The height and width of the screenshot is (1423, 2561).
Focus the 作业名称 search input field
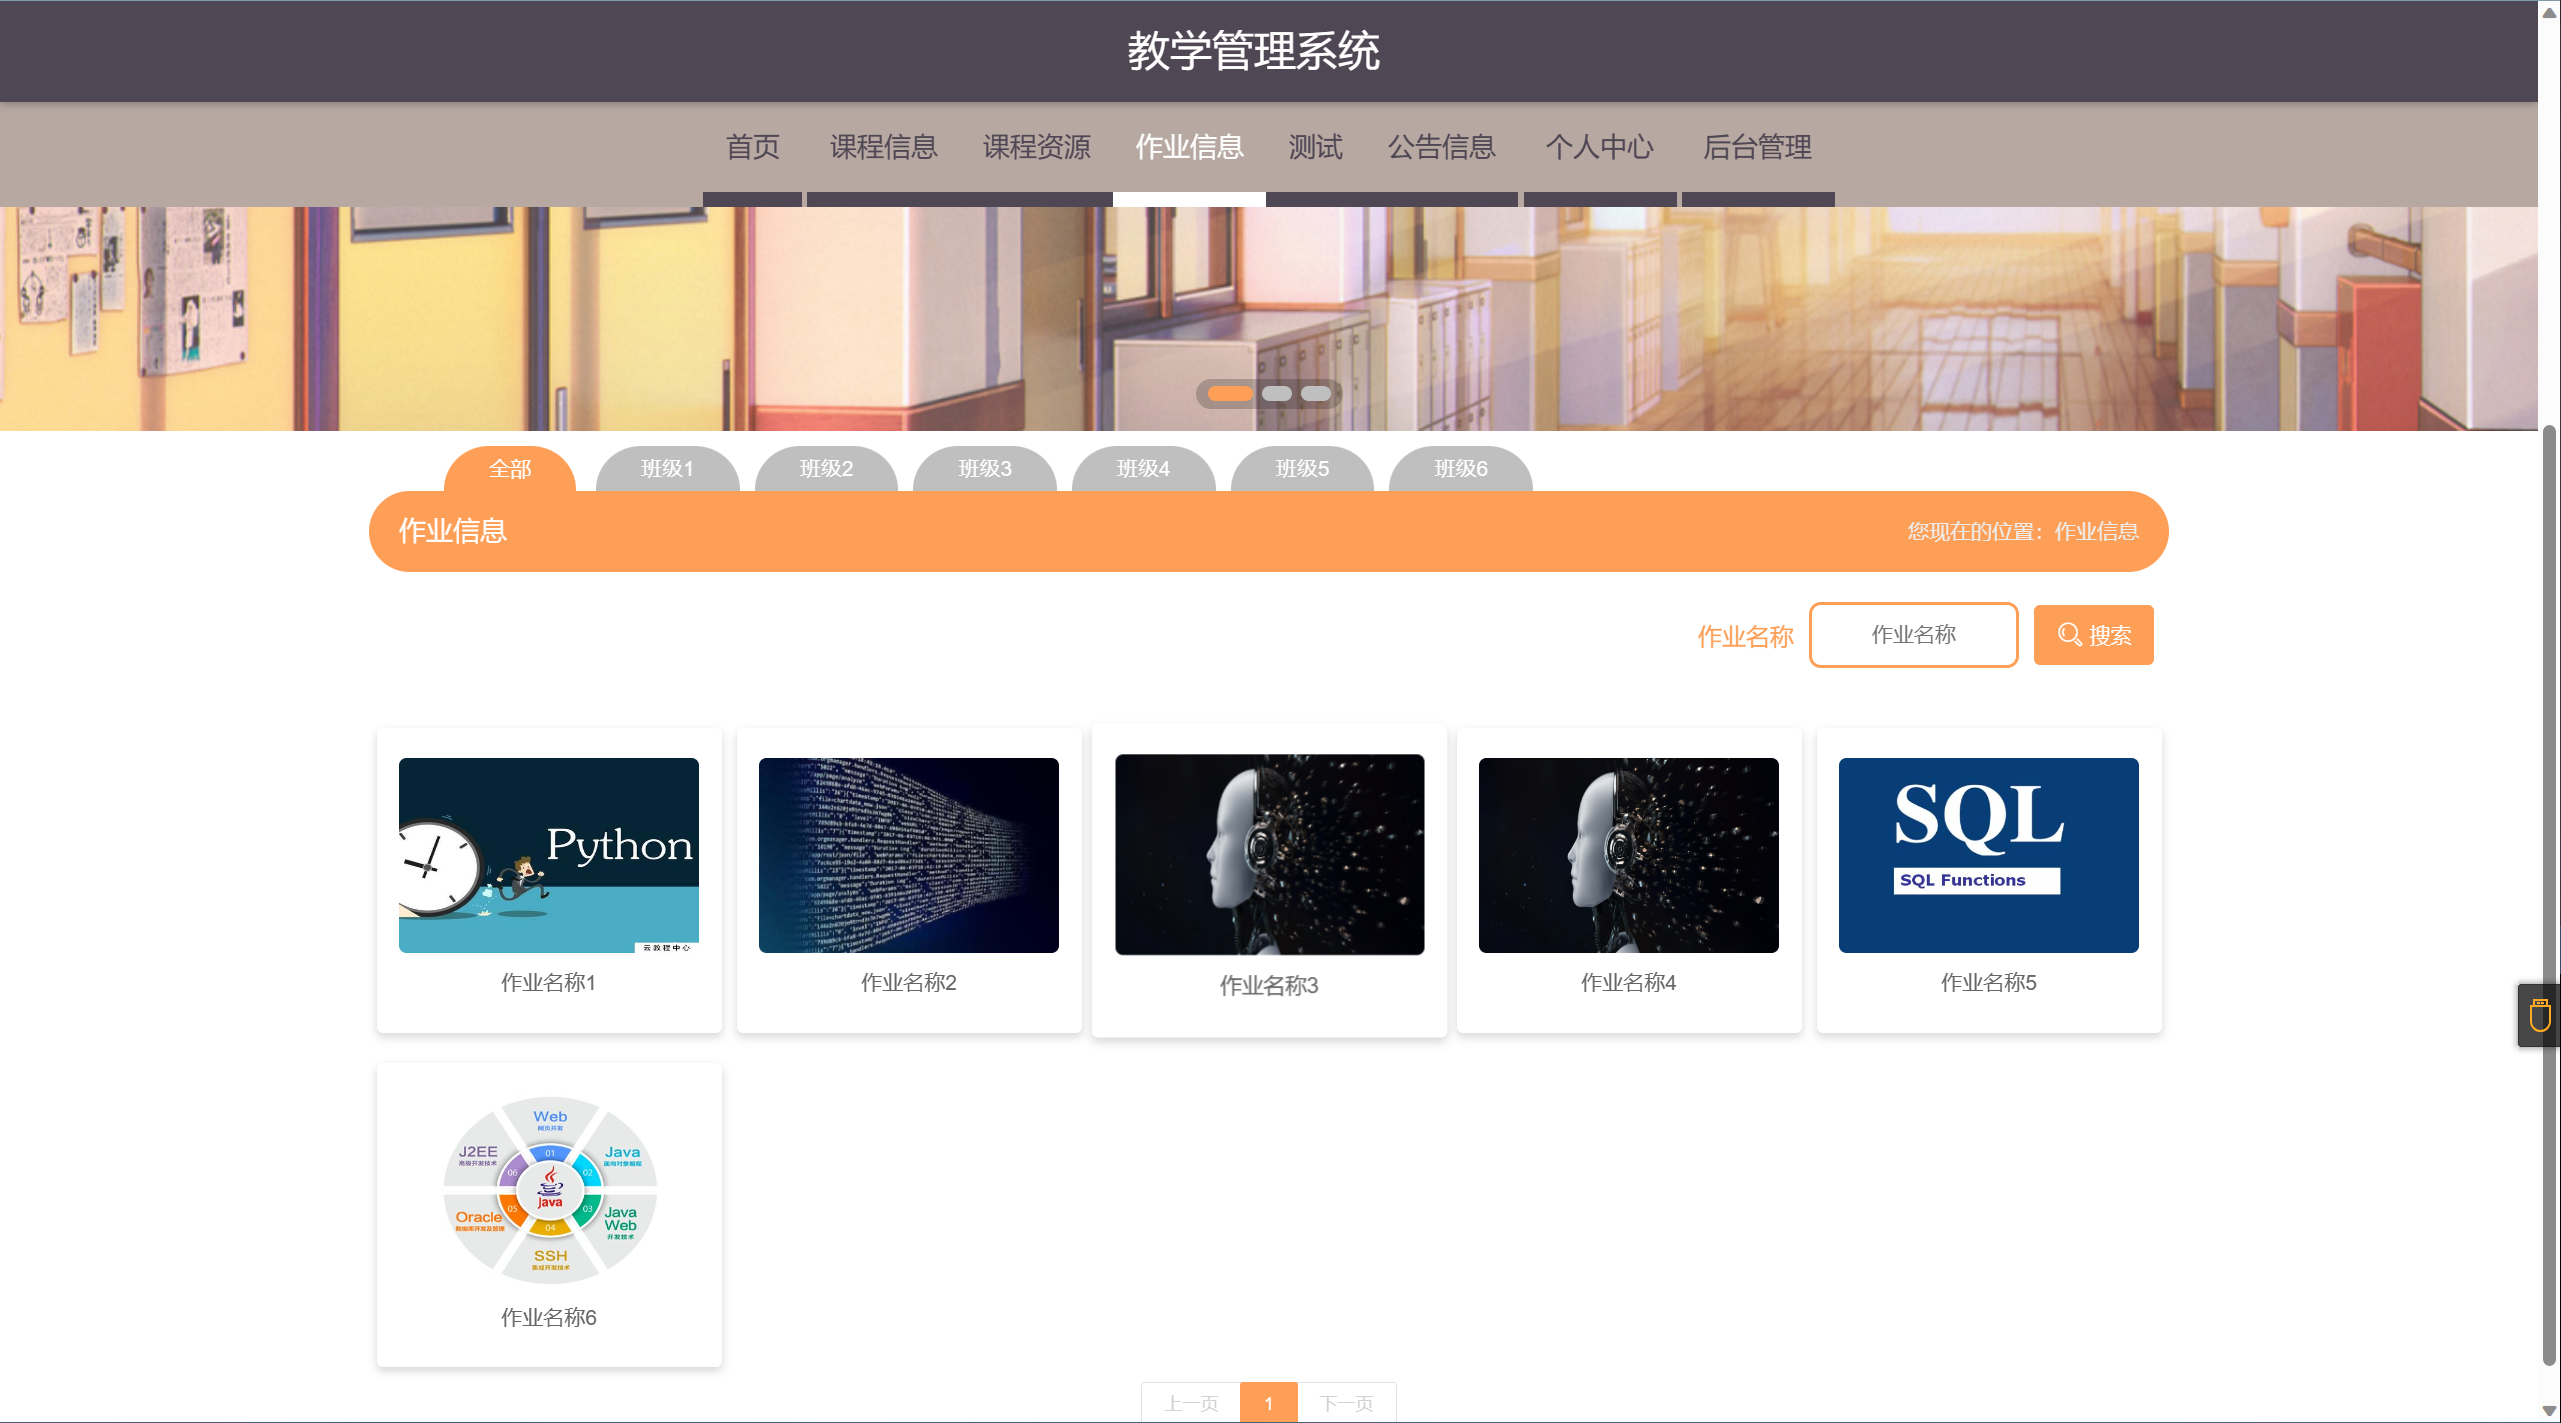(x=1912, y=635)
